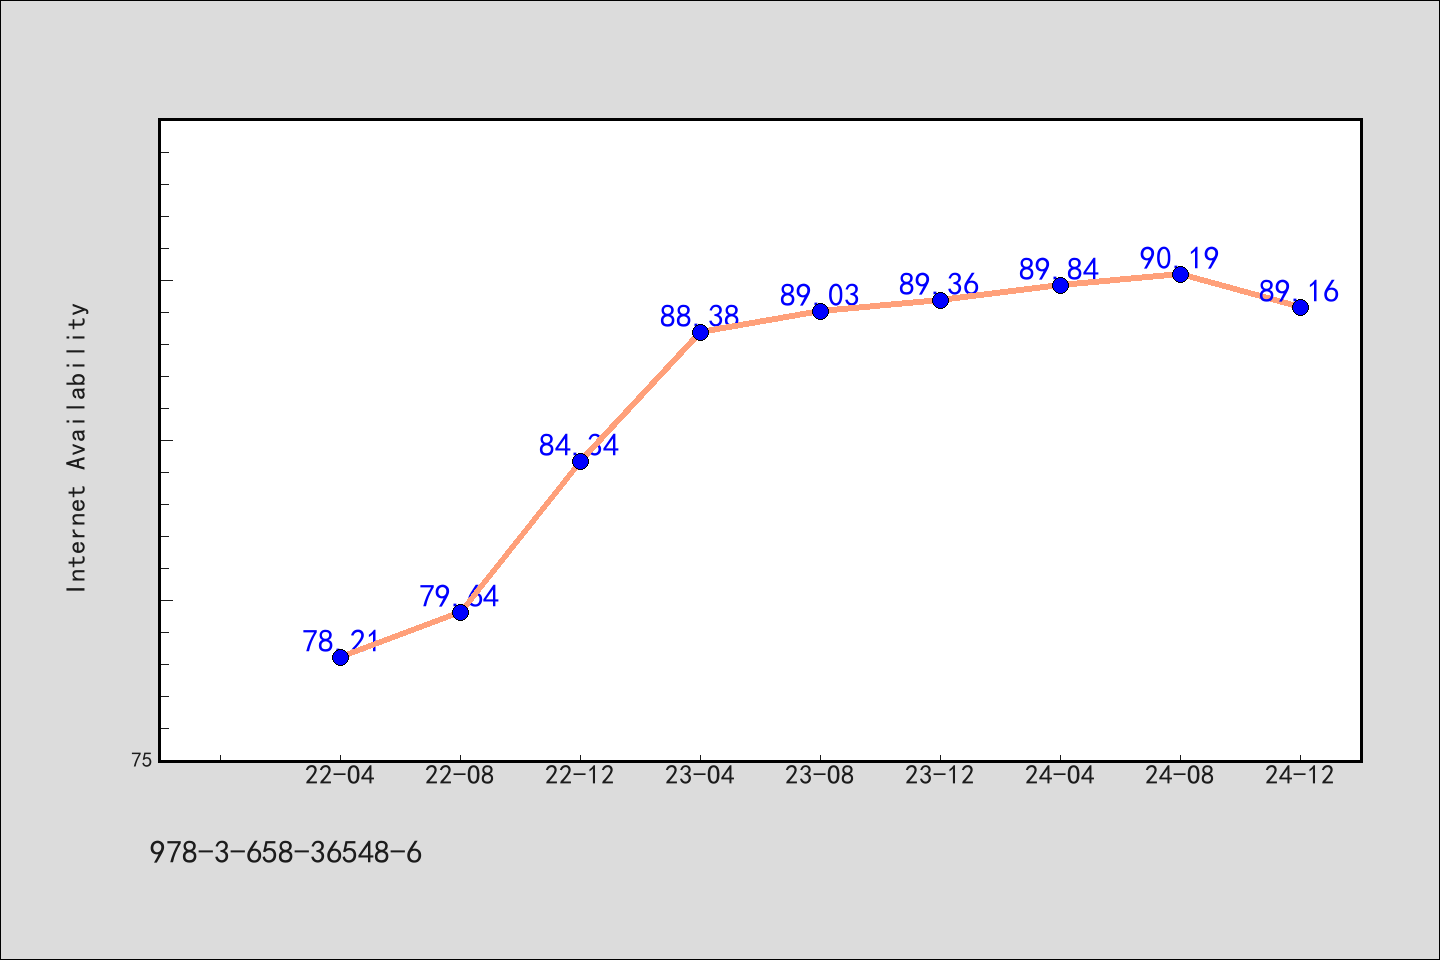Click the data point labeled 84.34
Screen dimensions: 1440x960
click(x=580, y=461)
